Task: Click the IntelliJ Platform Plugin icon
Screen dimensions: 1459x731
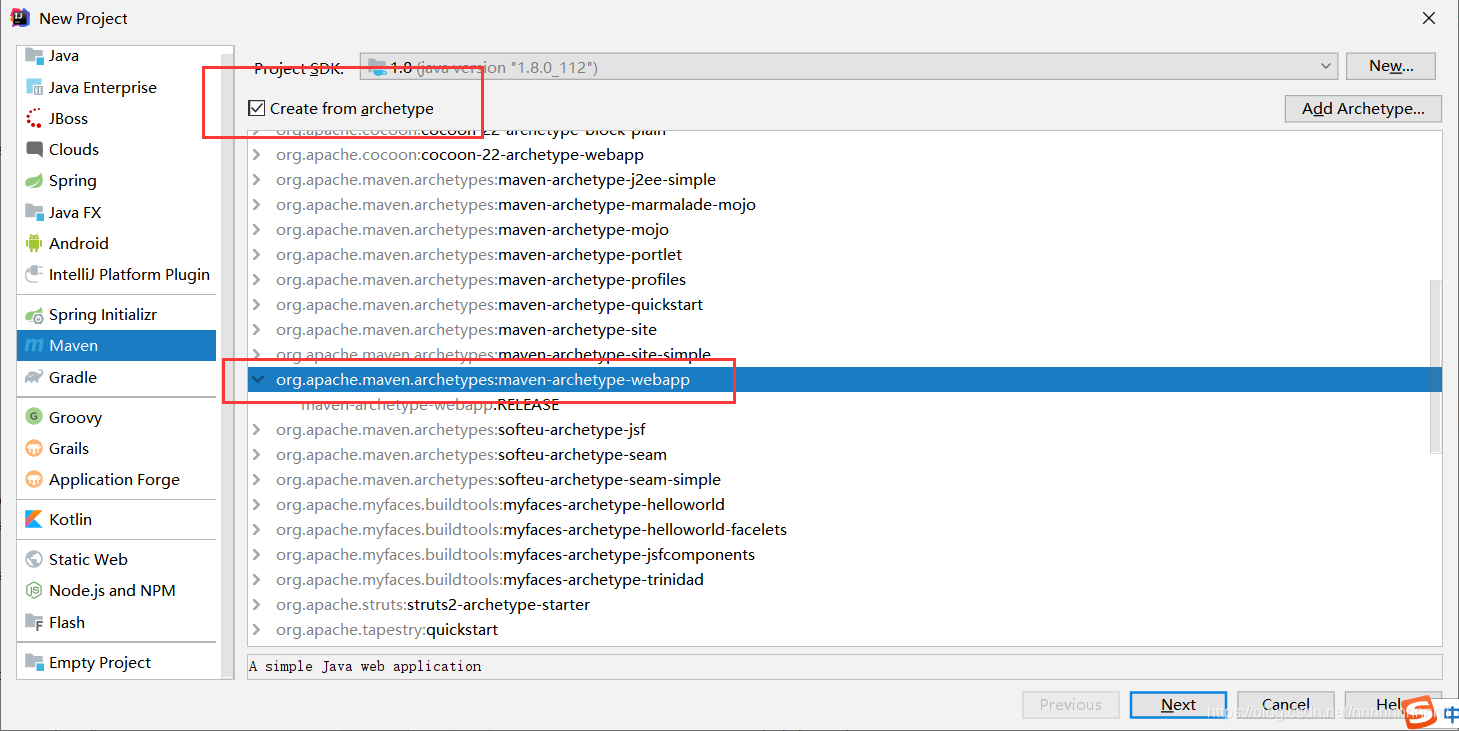Action: point(34,274)
